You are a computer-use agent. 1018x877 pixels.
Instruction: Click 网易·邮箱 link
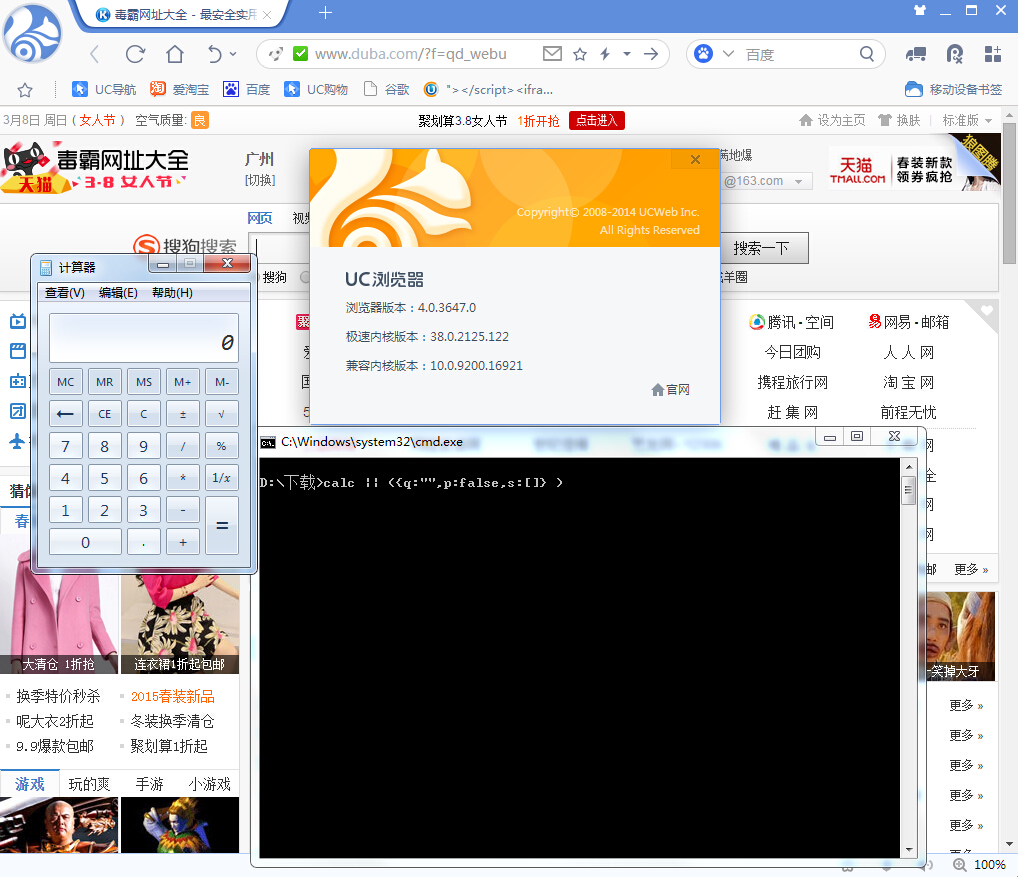909,322
